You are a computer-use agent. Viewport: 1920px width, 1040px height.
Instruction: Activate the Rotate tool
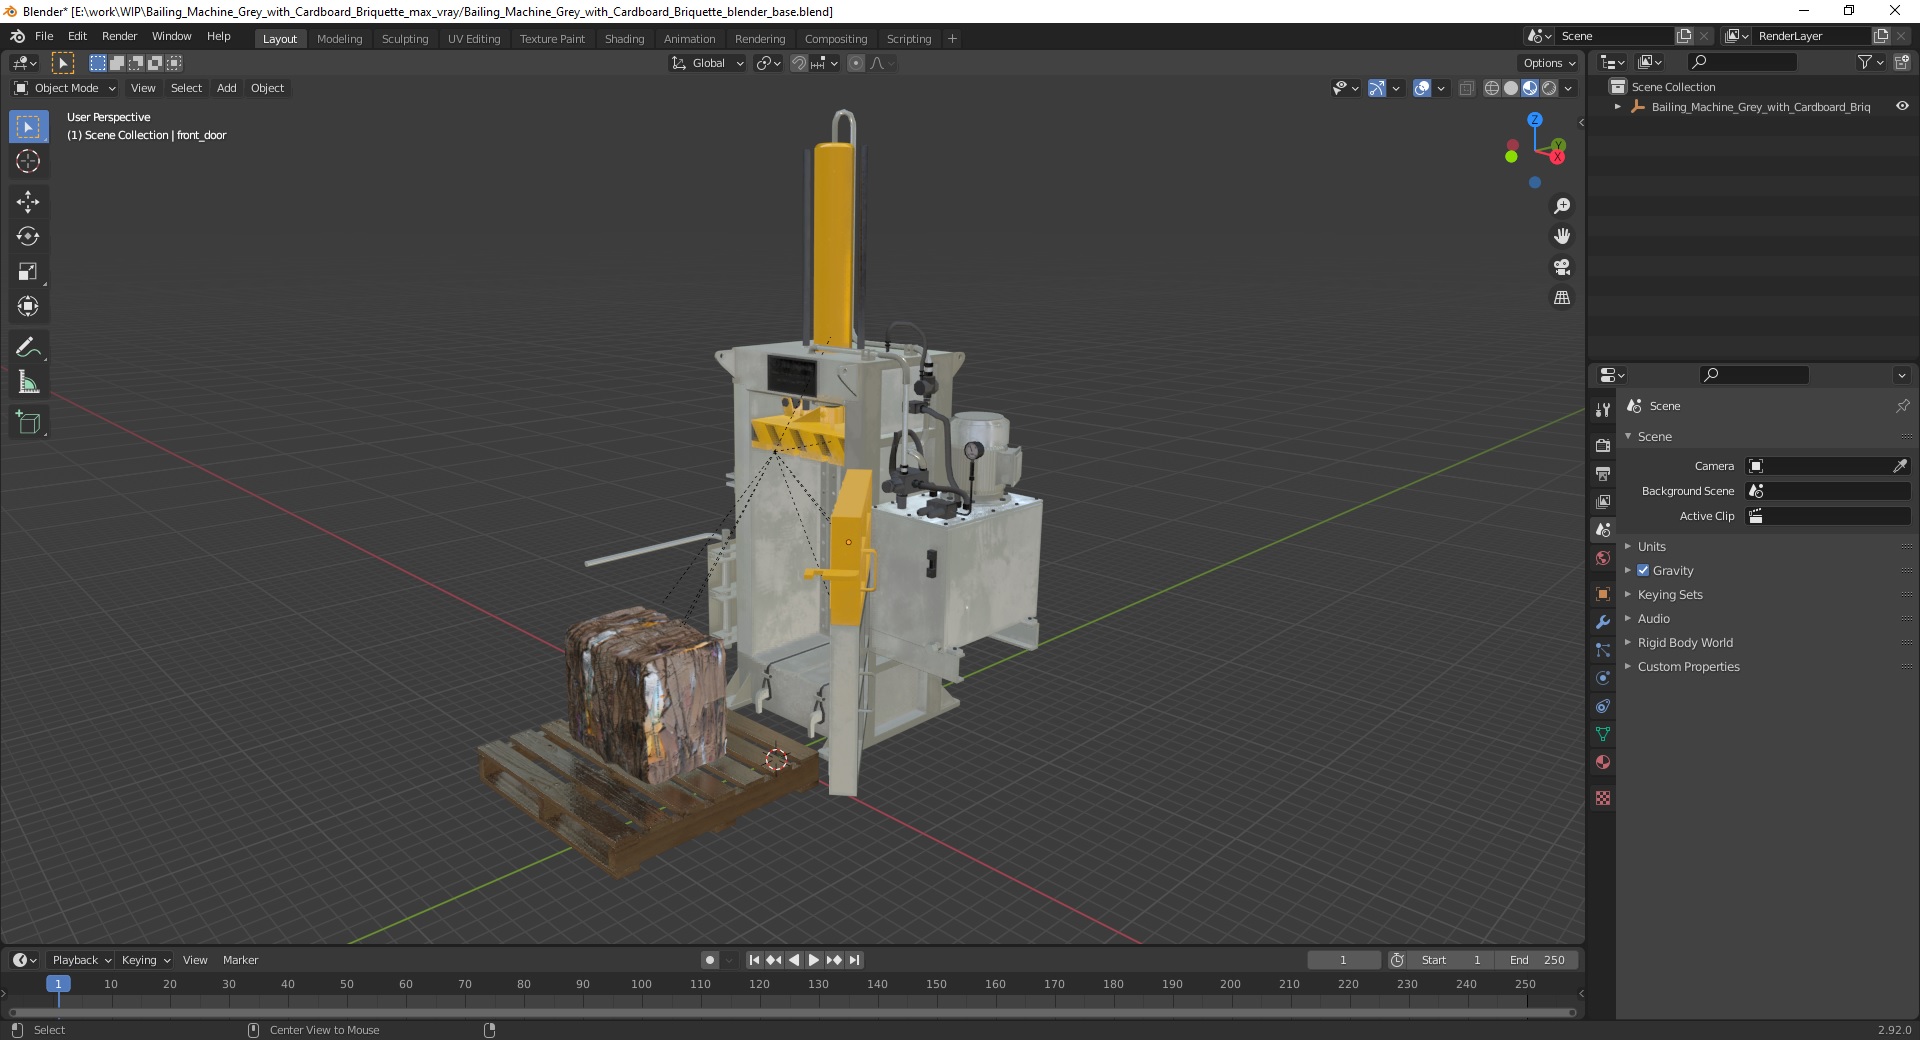(28, 237)
